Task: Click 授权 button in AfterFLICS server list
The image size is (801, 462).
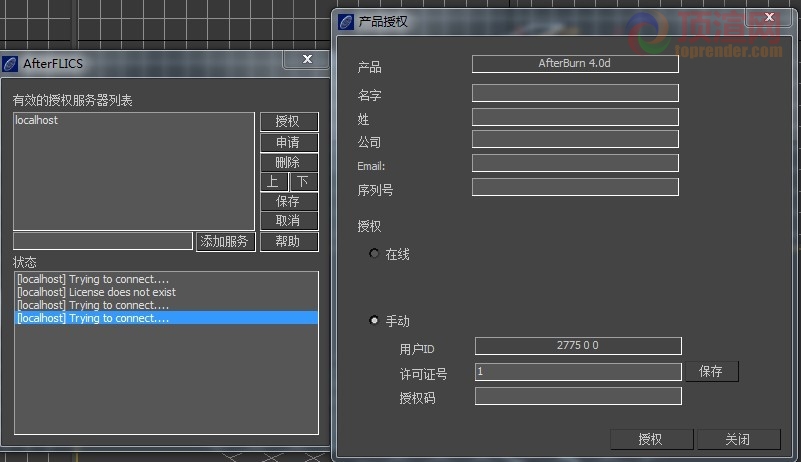Action: pos(289,122)
